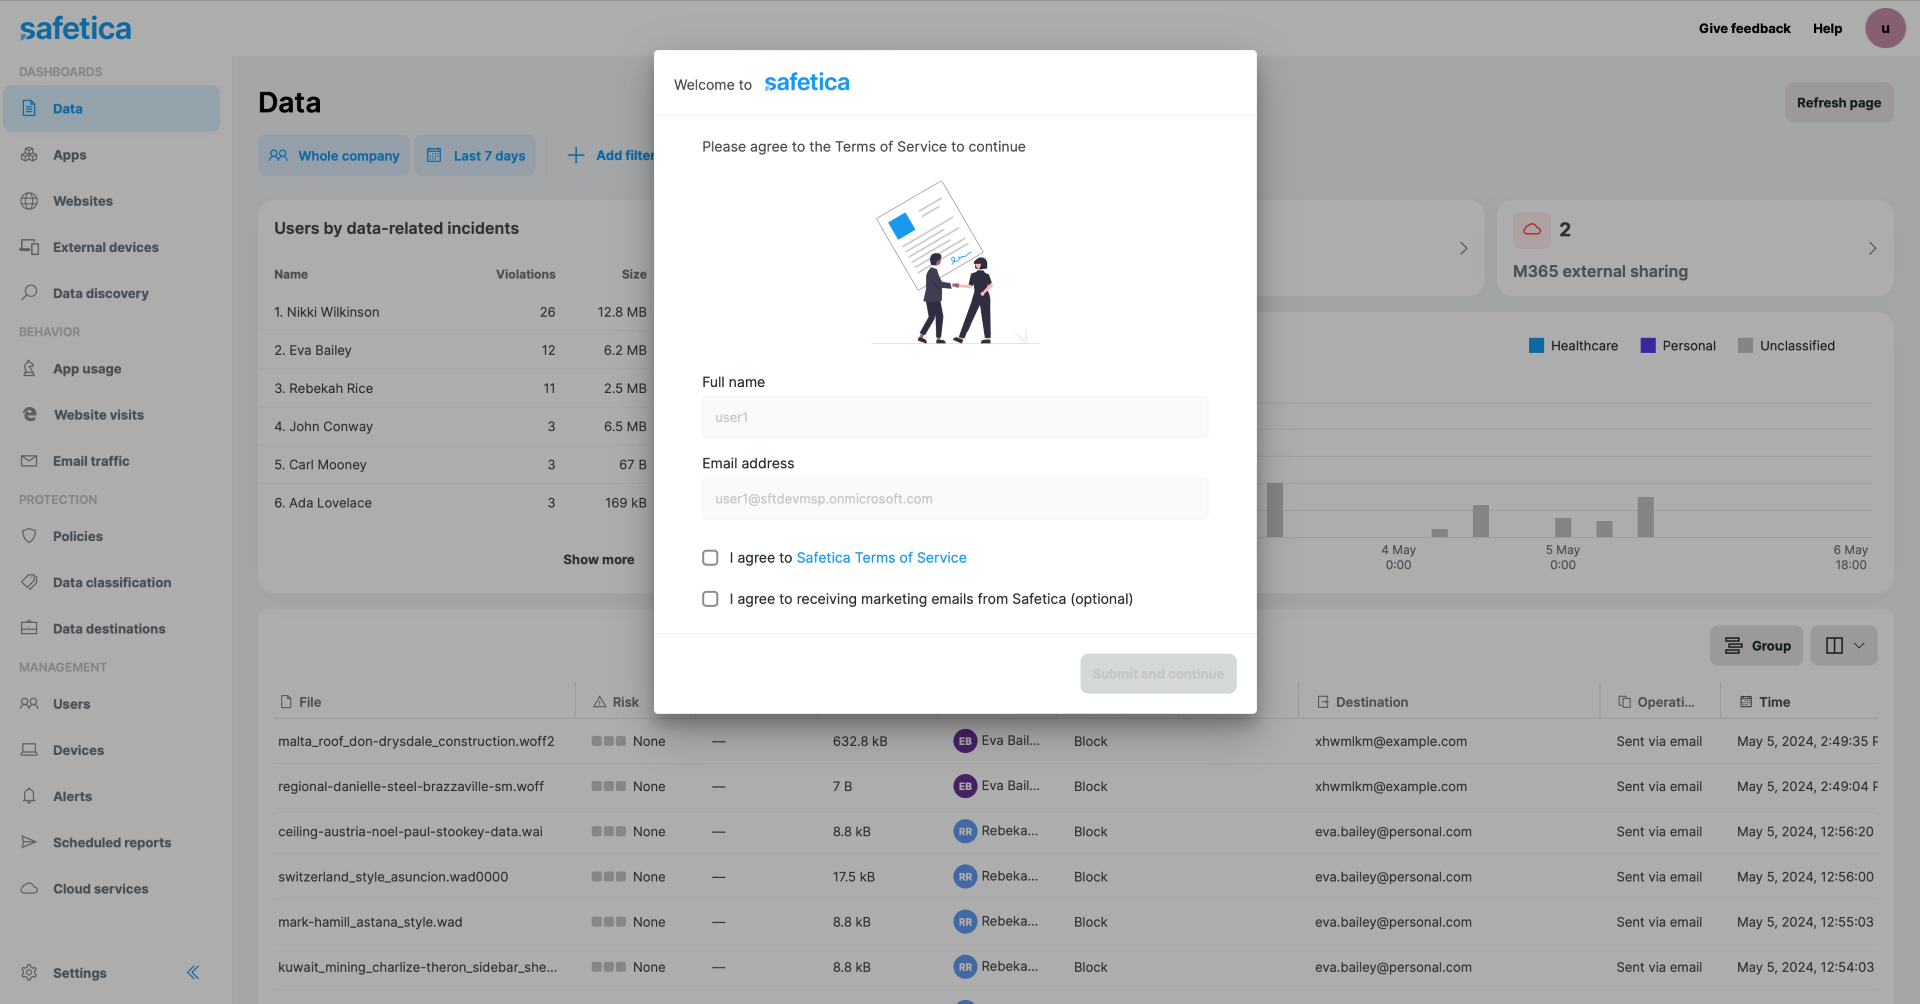Click the Whole company people icon
The width and height of the screenshot is (1920, 1004).
[278, 155]
